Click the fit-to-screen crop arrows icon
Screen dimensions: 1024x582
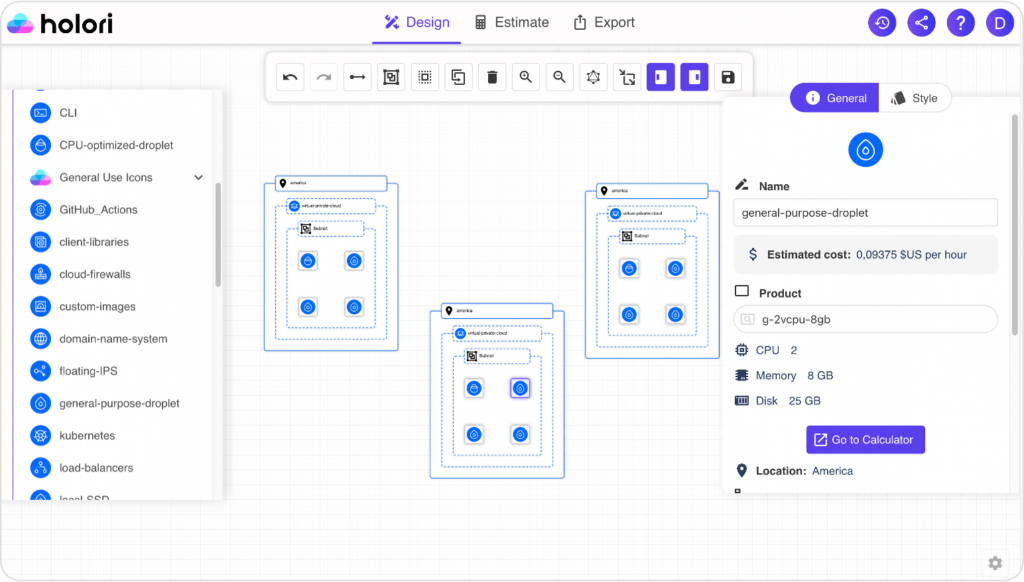[627, 77]
